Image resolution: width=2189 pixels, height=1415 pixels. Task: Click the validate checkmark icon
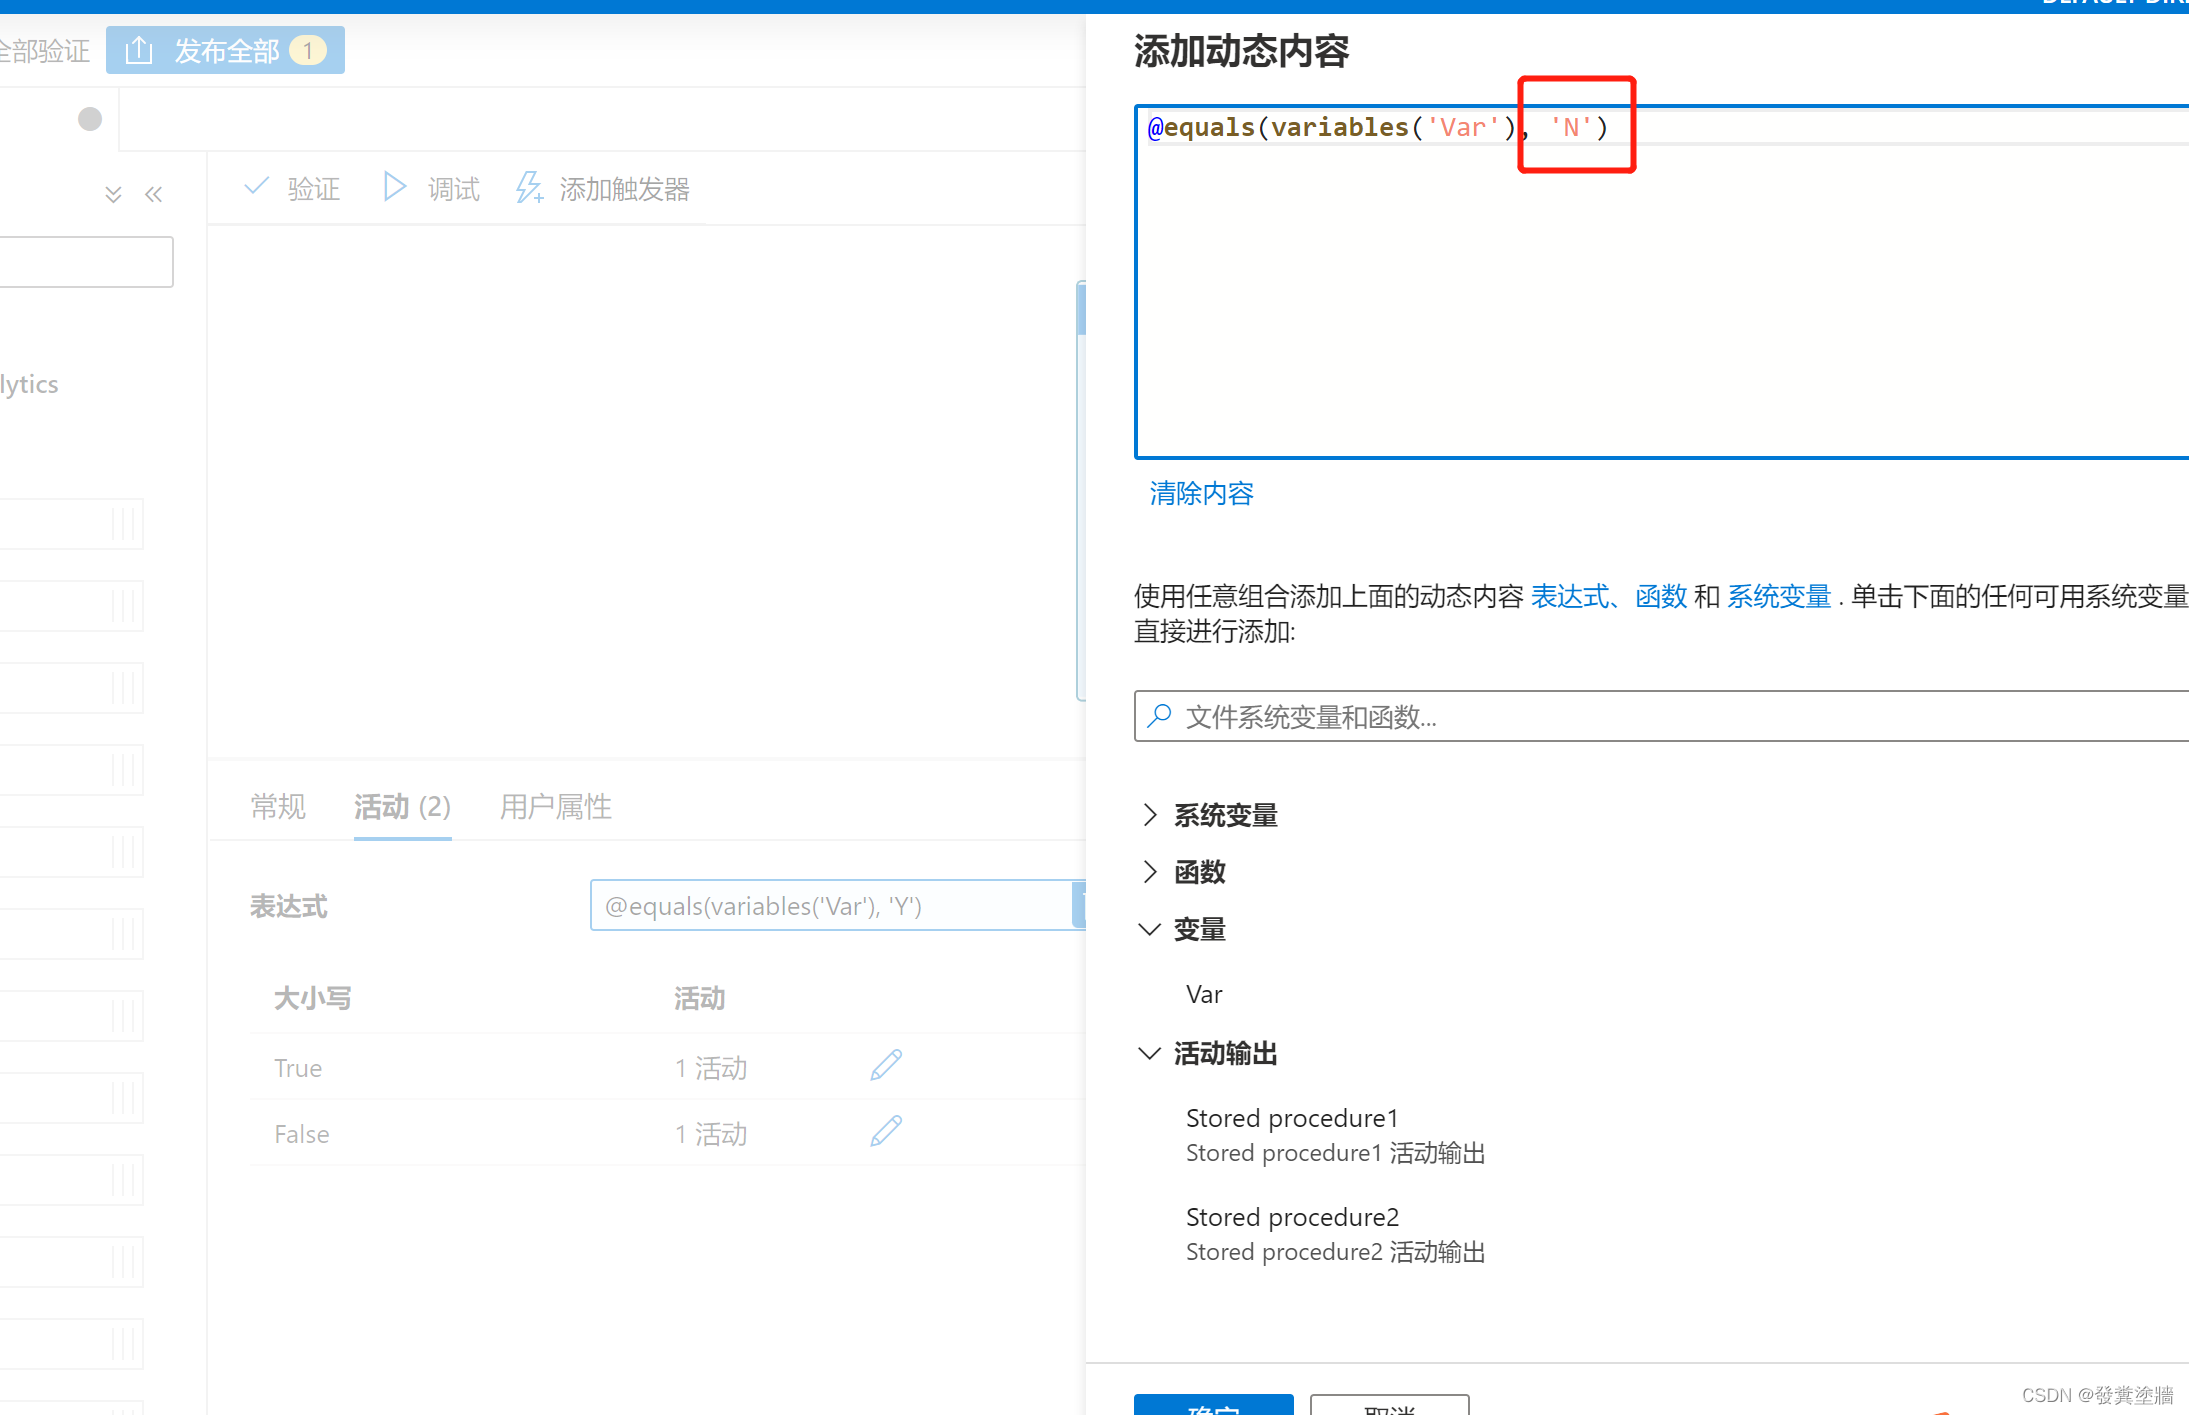click(257, 186)
